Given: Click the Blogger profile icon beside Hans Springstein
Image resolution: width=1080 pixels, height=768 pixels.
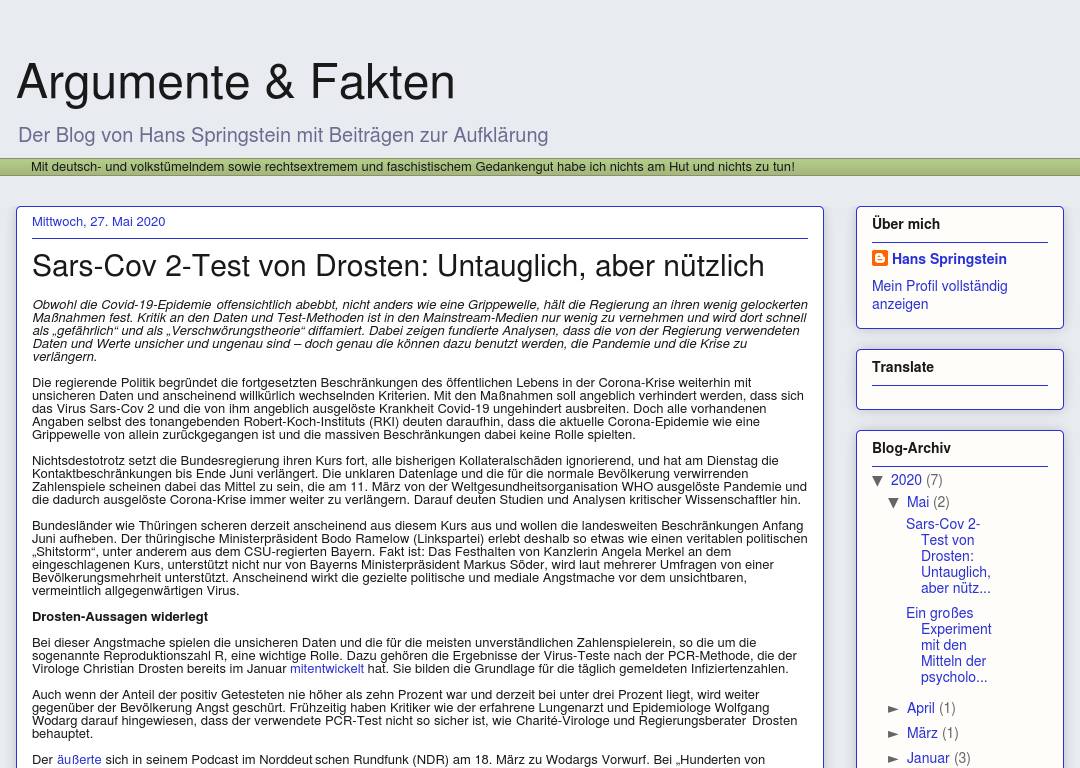Looking at the screenshot, I should click(x=880, y=258).
